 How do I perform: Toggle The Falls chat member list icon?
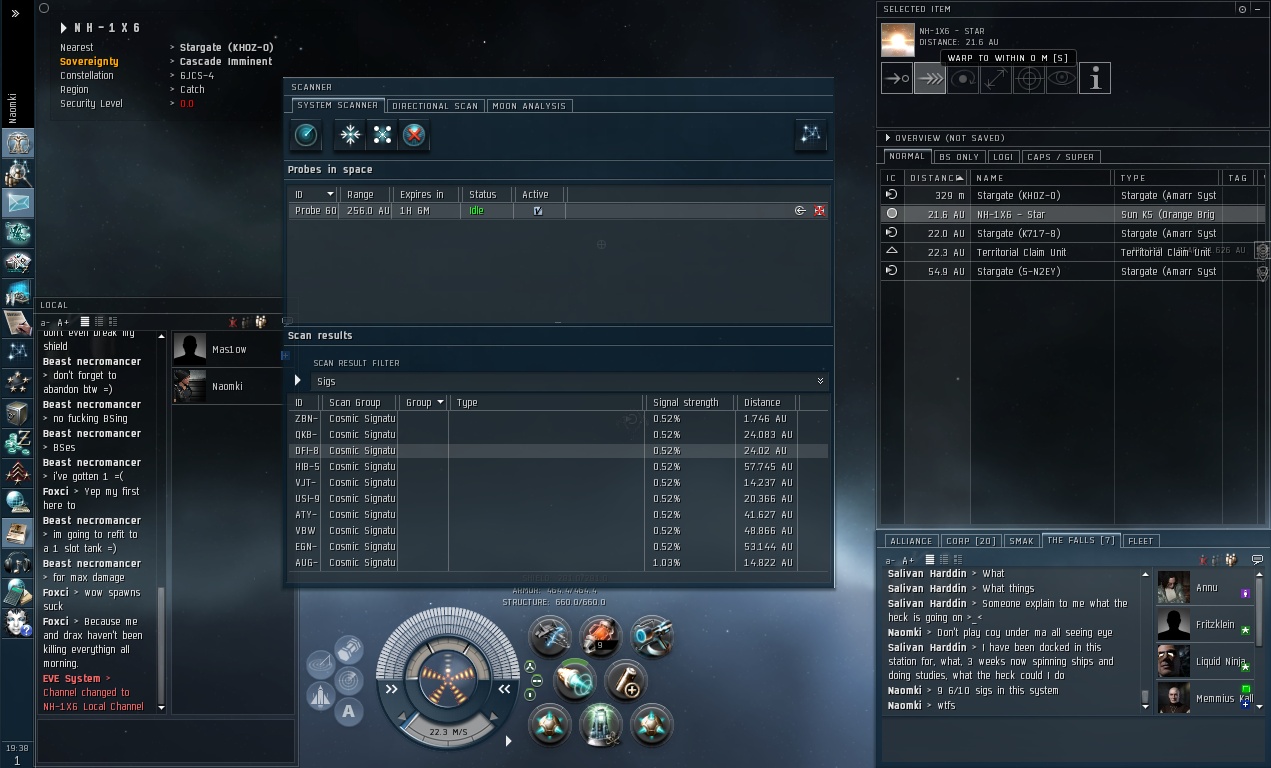click(1232, 559)
